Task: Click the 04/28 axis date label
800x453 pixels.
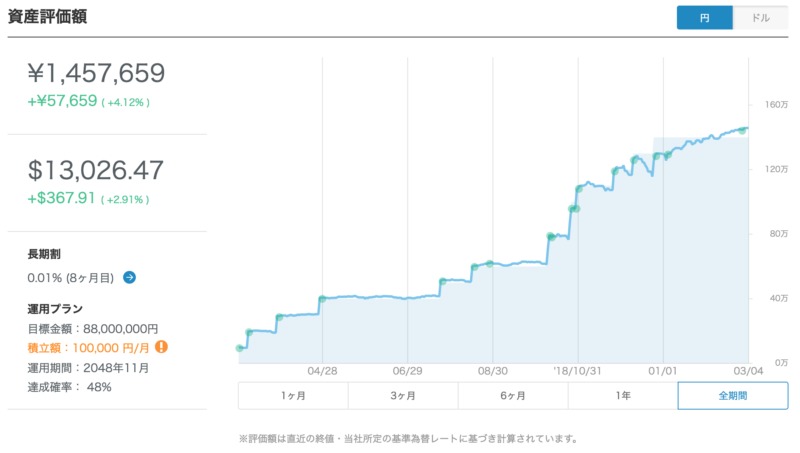Action: click(x=322, y=371)
